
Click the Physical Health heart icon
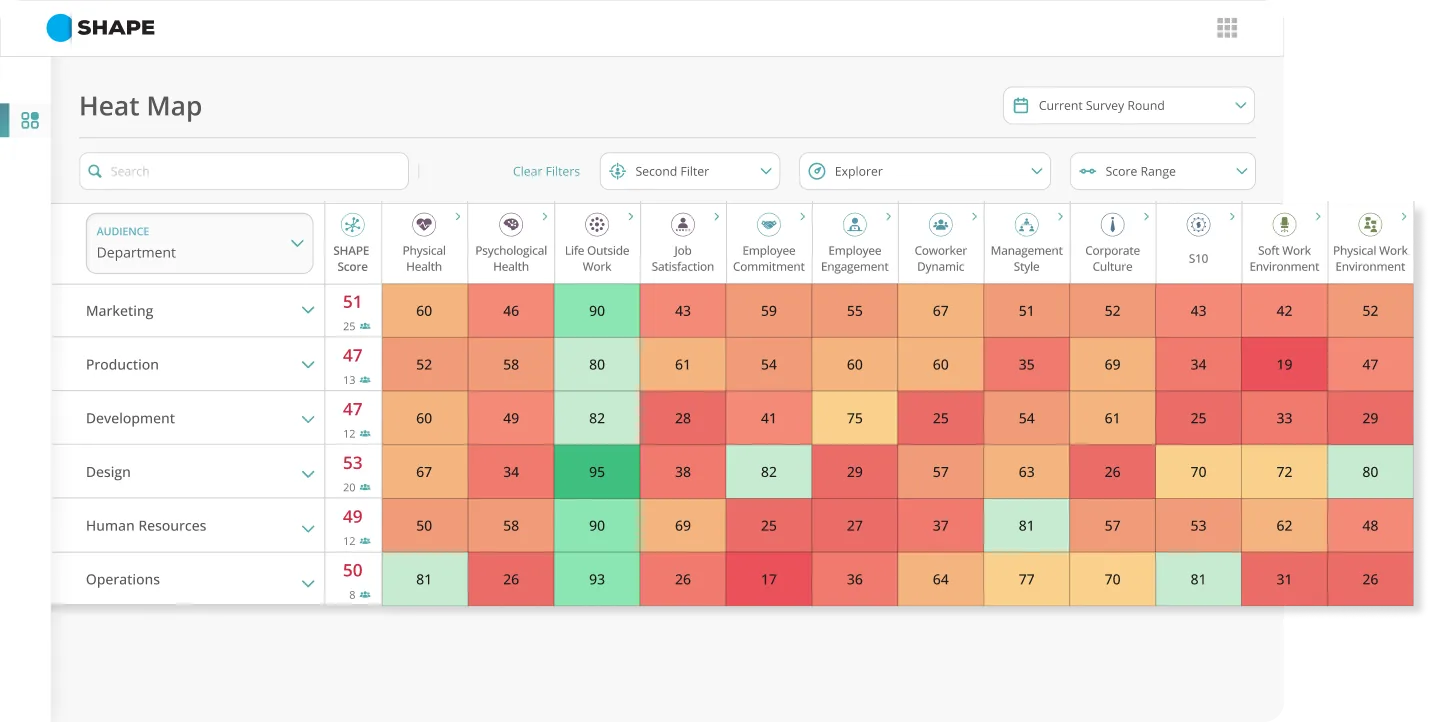coord(424,225)
